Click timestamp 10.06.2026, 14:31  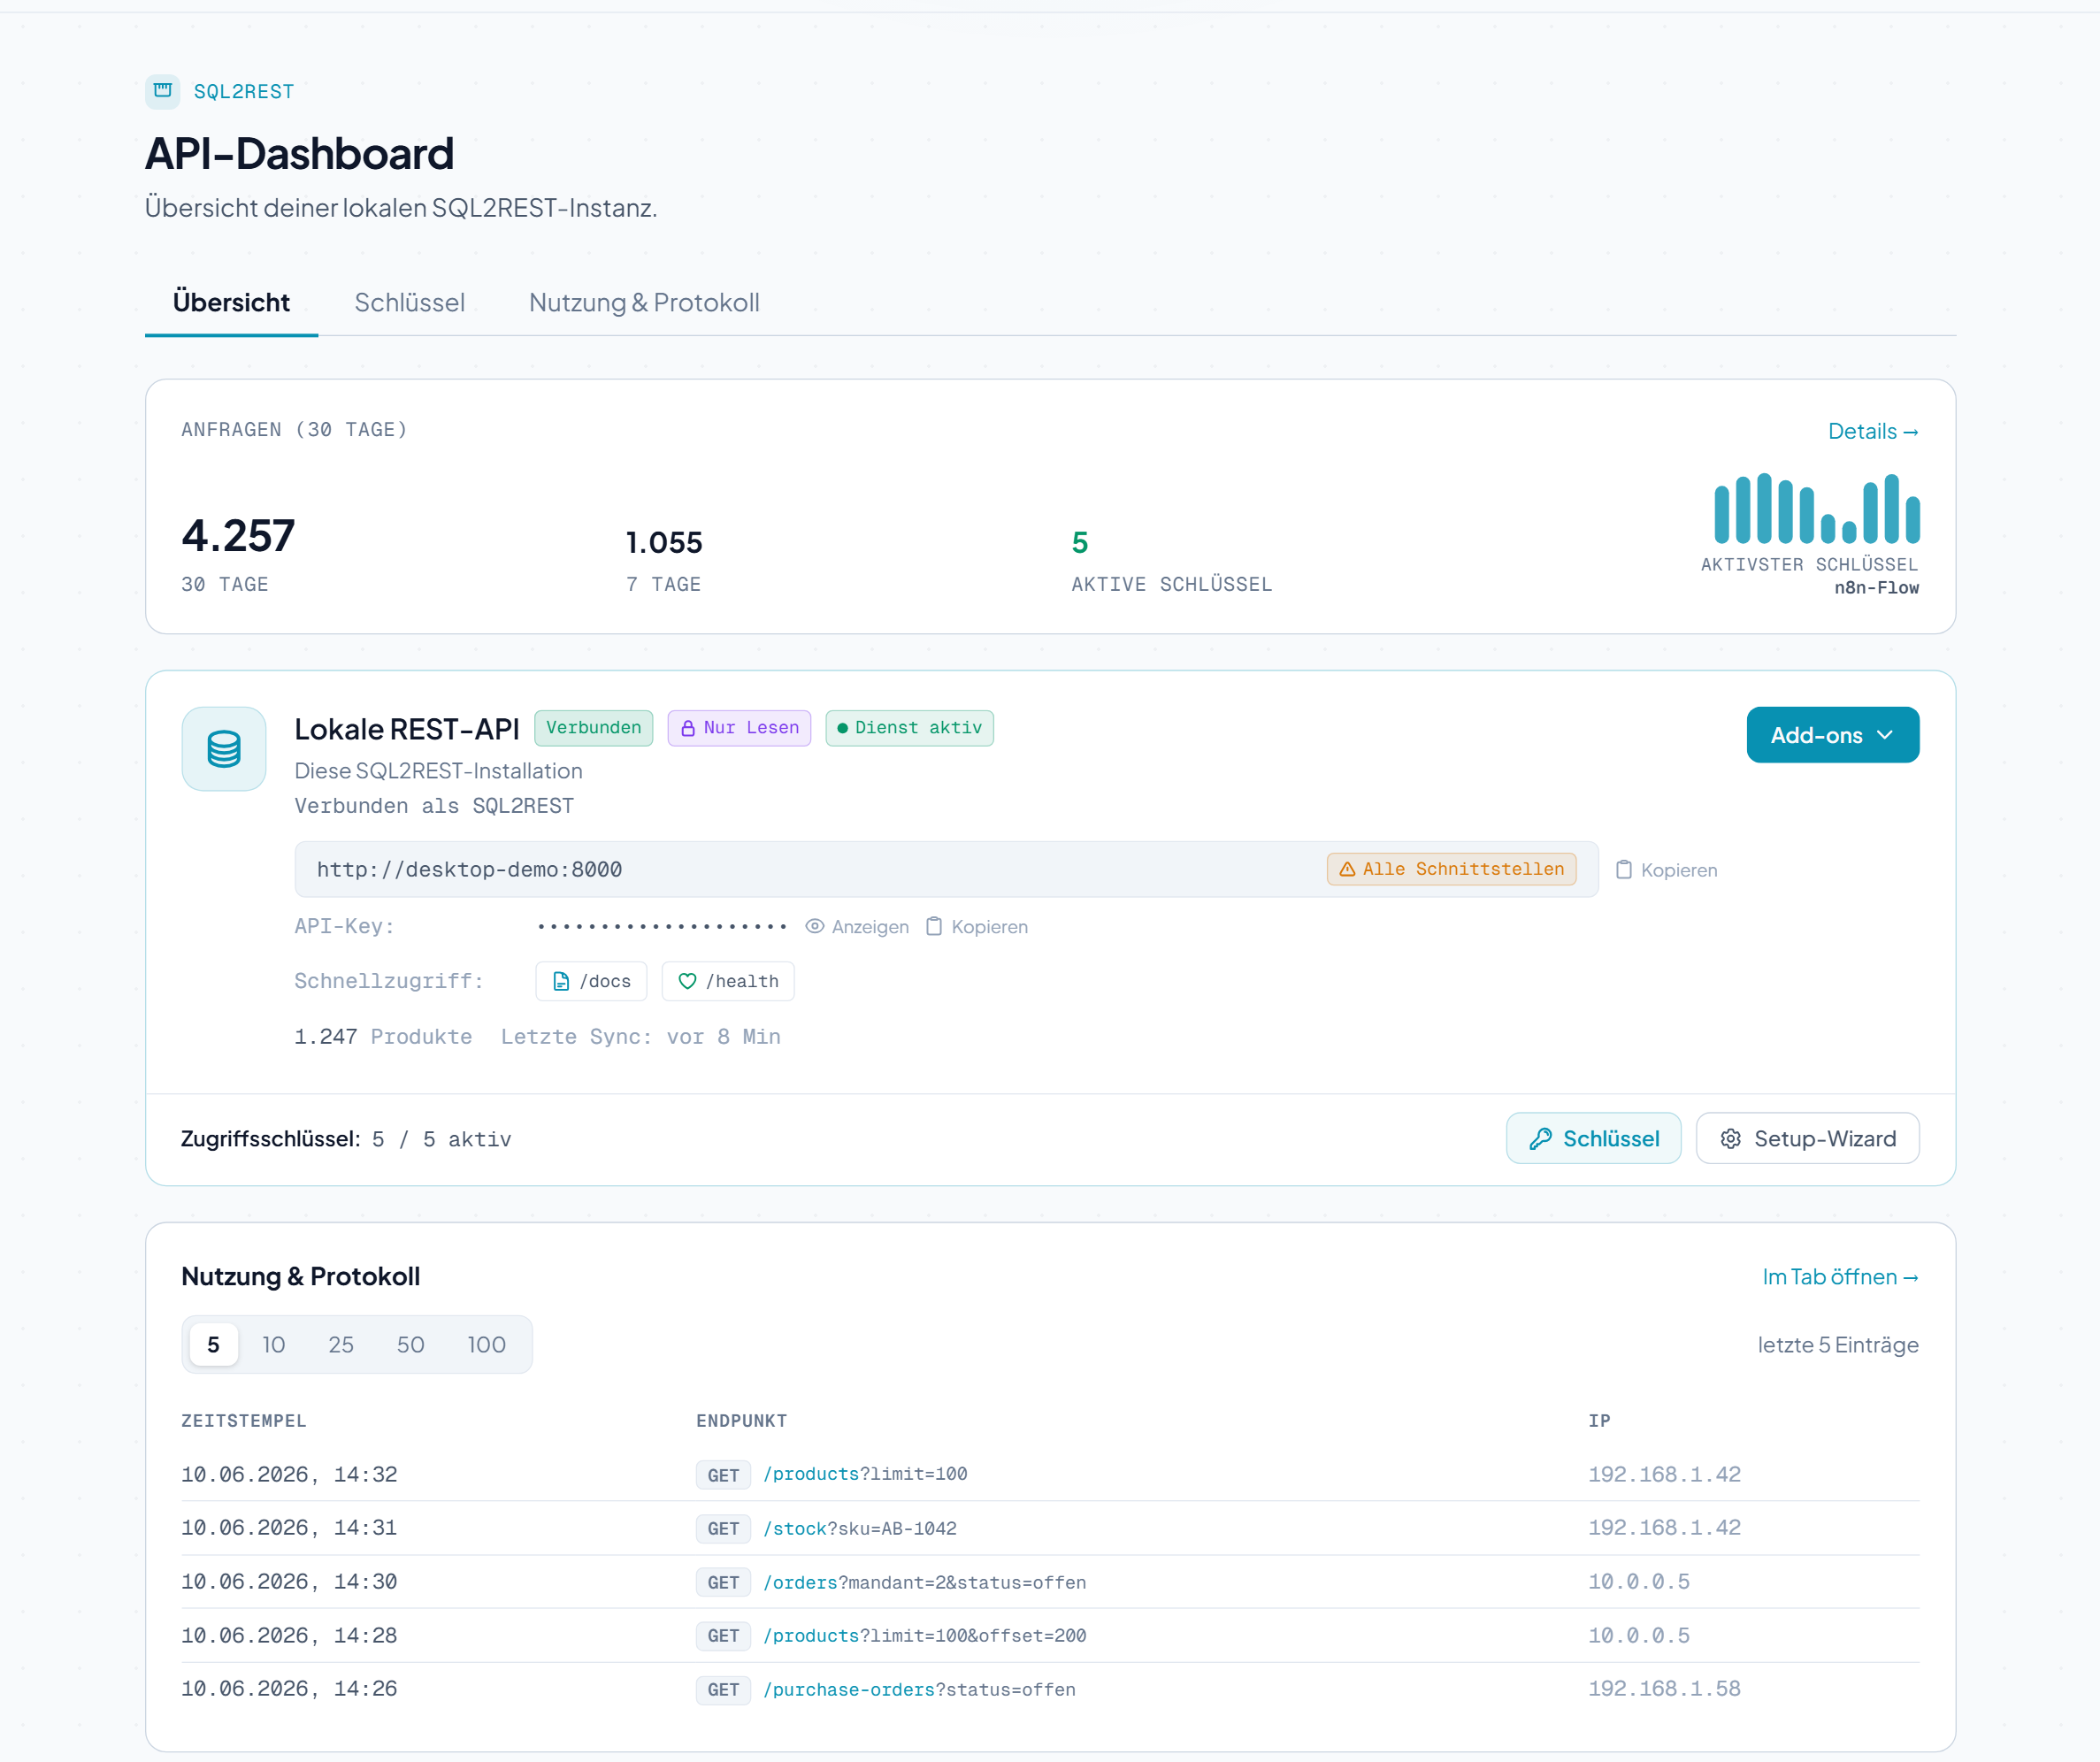click(x=289, y=1528)
